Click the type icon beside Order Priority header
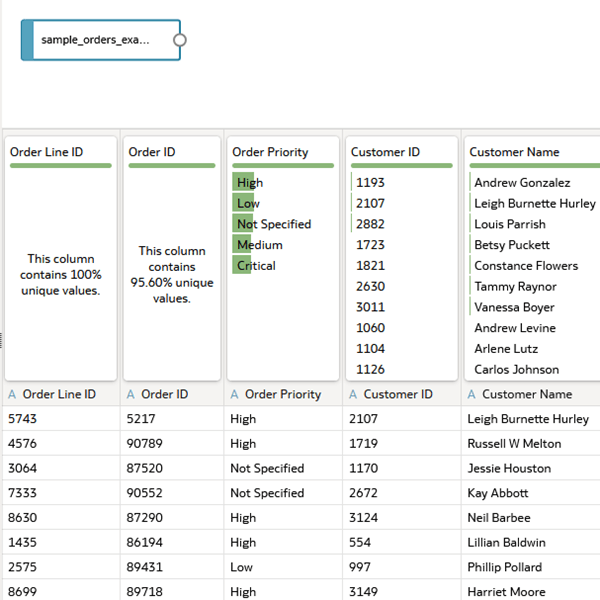 [x=235, y=394]
